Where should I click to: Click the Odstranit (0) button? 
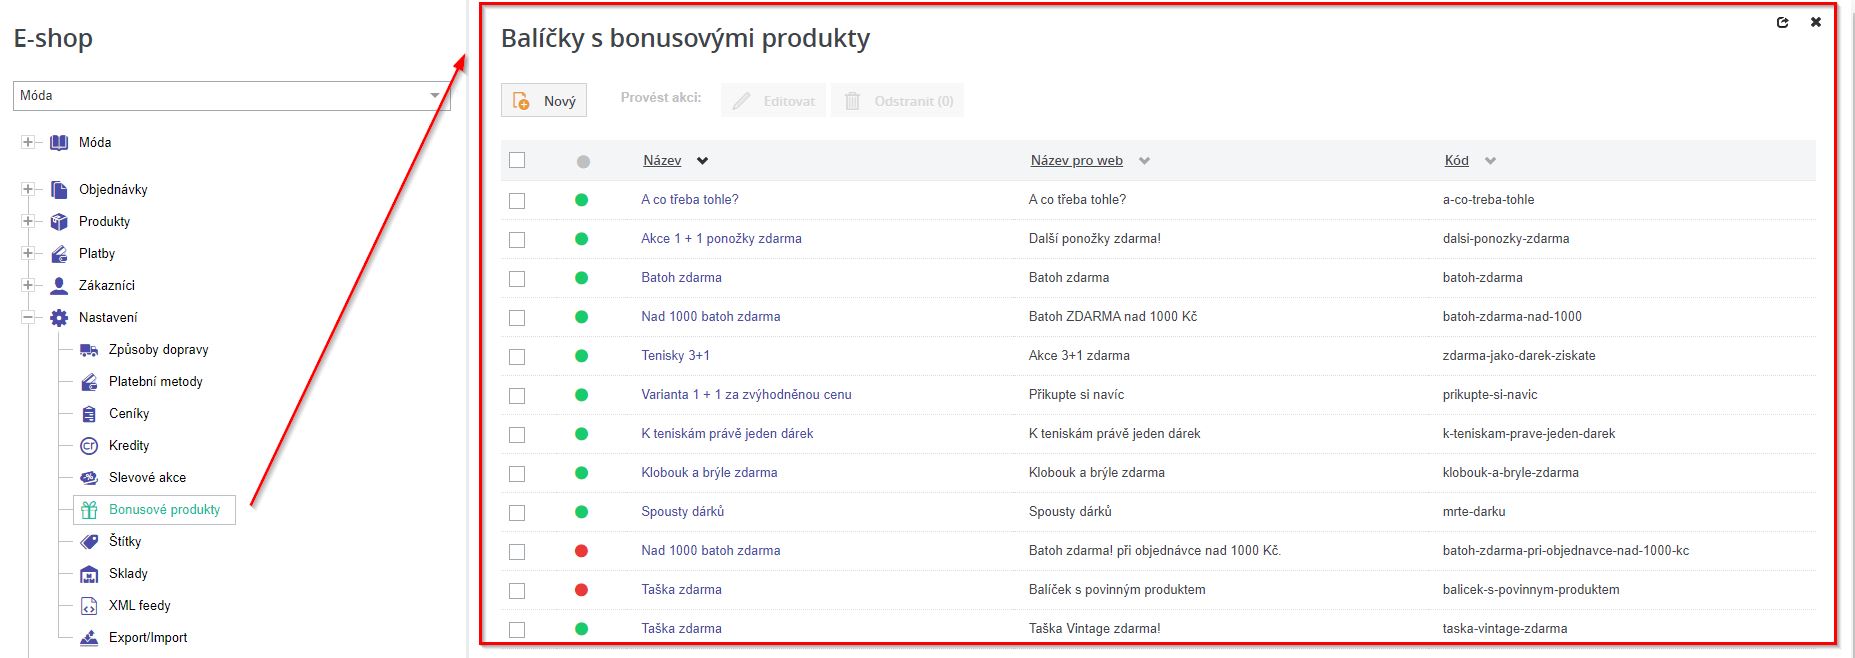coord(898,100)
